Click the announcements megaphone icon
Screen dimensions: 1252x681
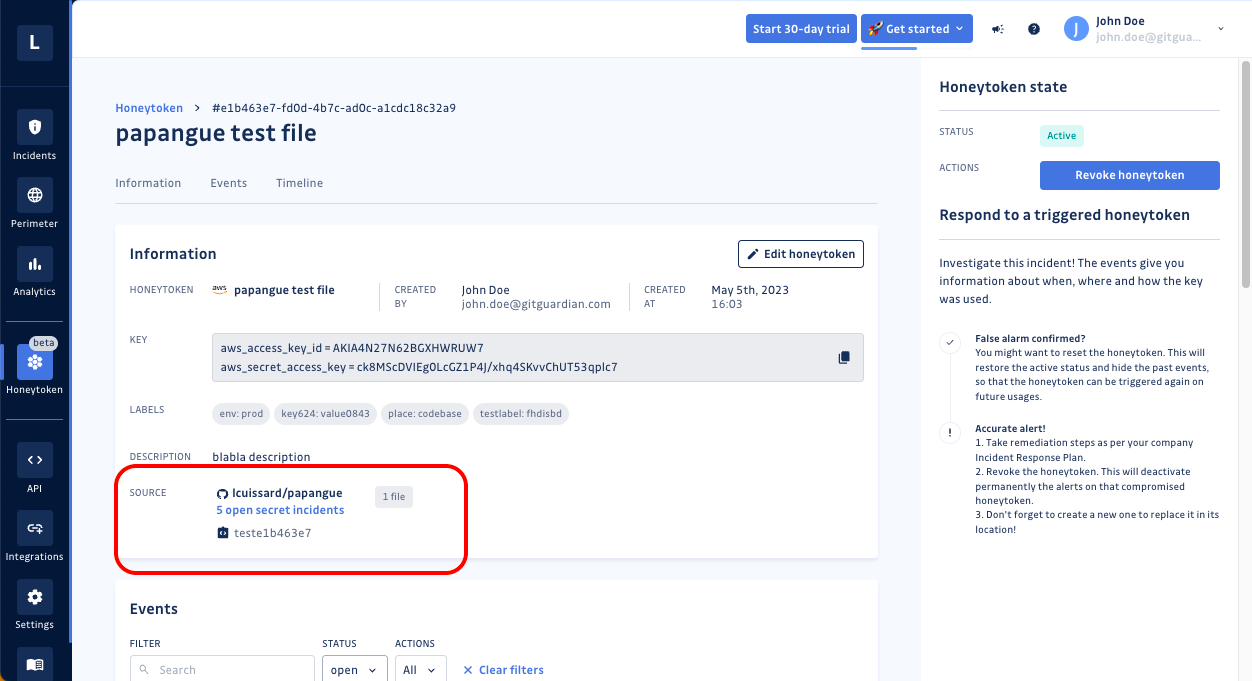tap(996, 29)
